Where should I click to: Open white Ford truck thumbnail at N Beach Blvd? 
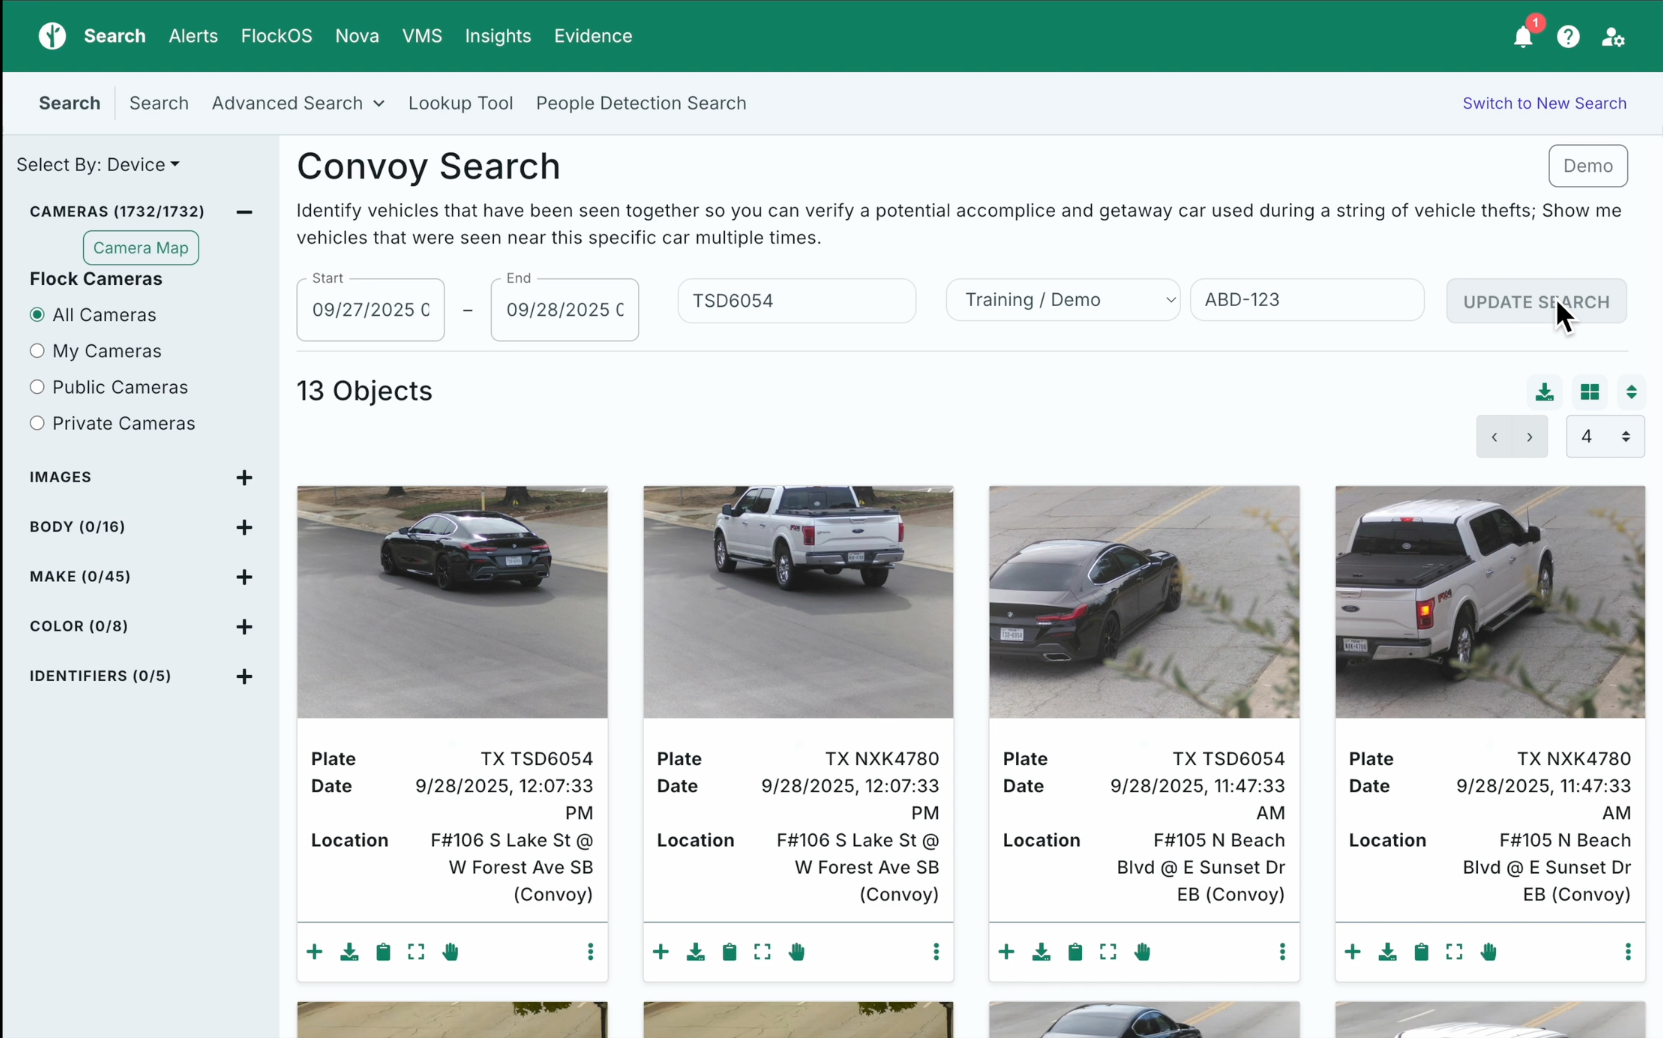click(1490, 602)
